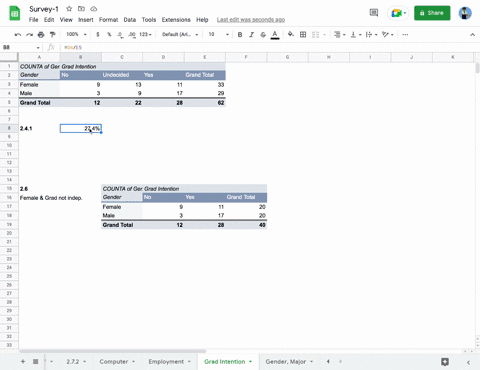Viewport: 480px width, 370px height.
Task: Open the text wrapping dropdown
Action: (x=371, y=34)
